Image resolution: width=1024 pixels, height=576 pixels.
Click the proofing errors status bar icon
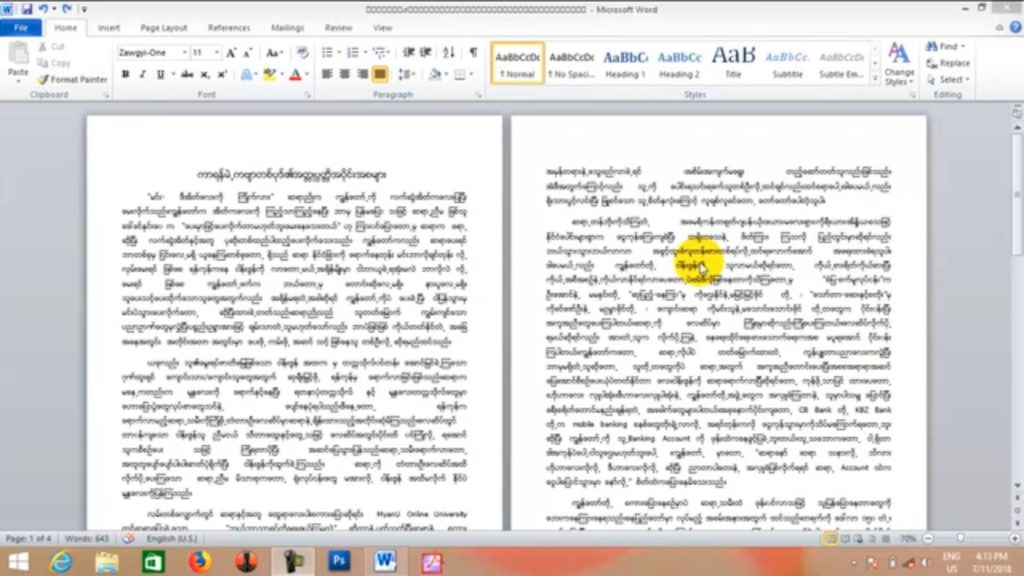[x=128, y=538]
